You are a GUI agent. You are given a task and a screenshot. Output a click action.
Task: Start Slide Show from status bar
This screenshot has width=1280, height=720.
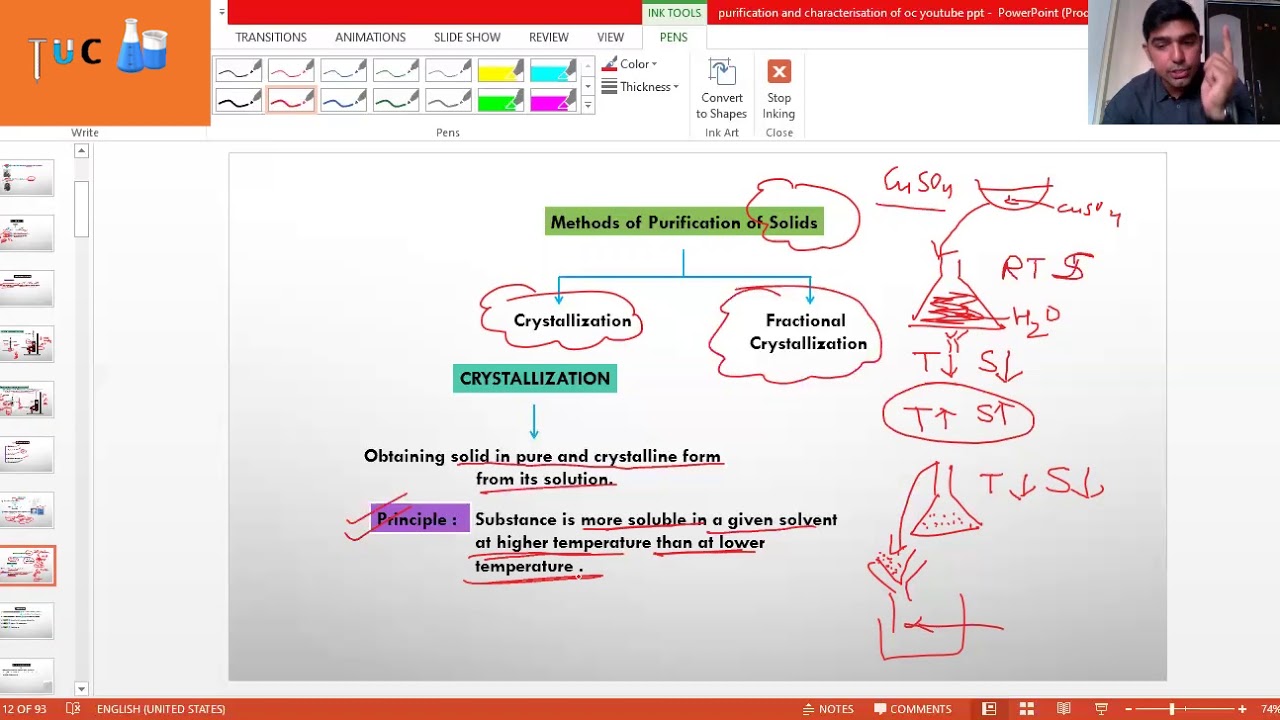pyautogui.click(x=1101, y=709)
